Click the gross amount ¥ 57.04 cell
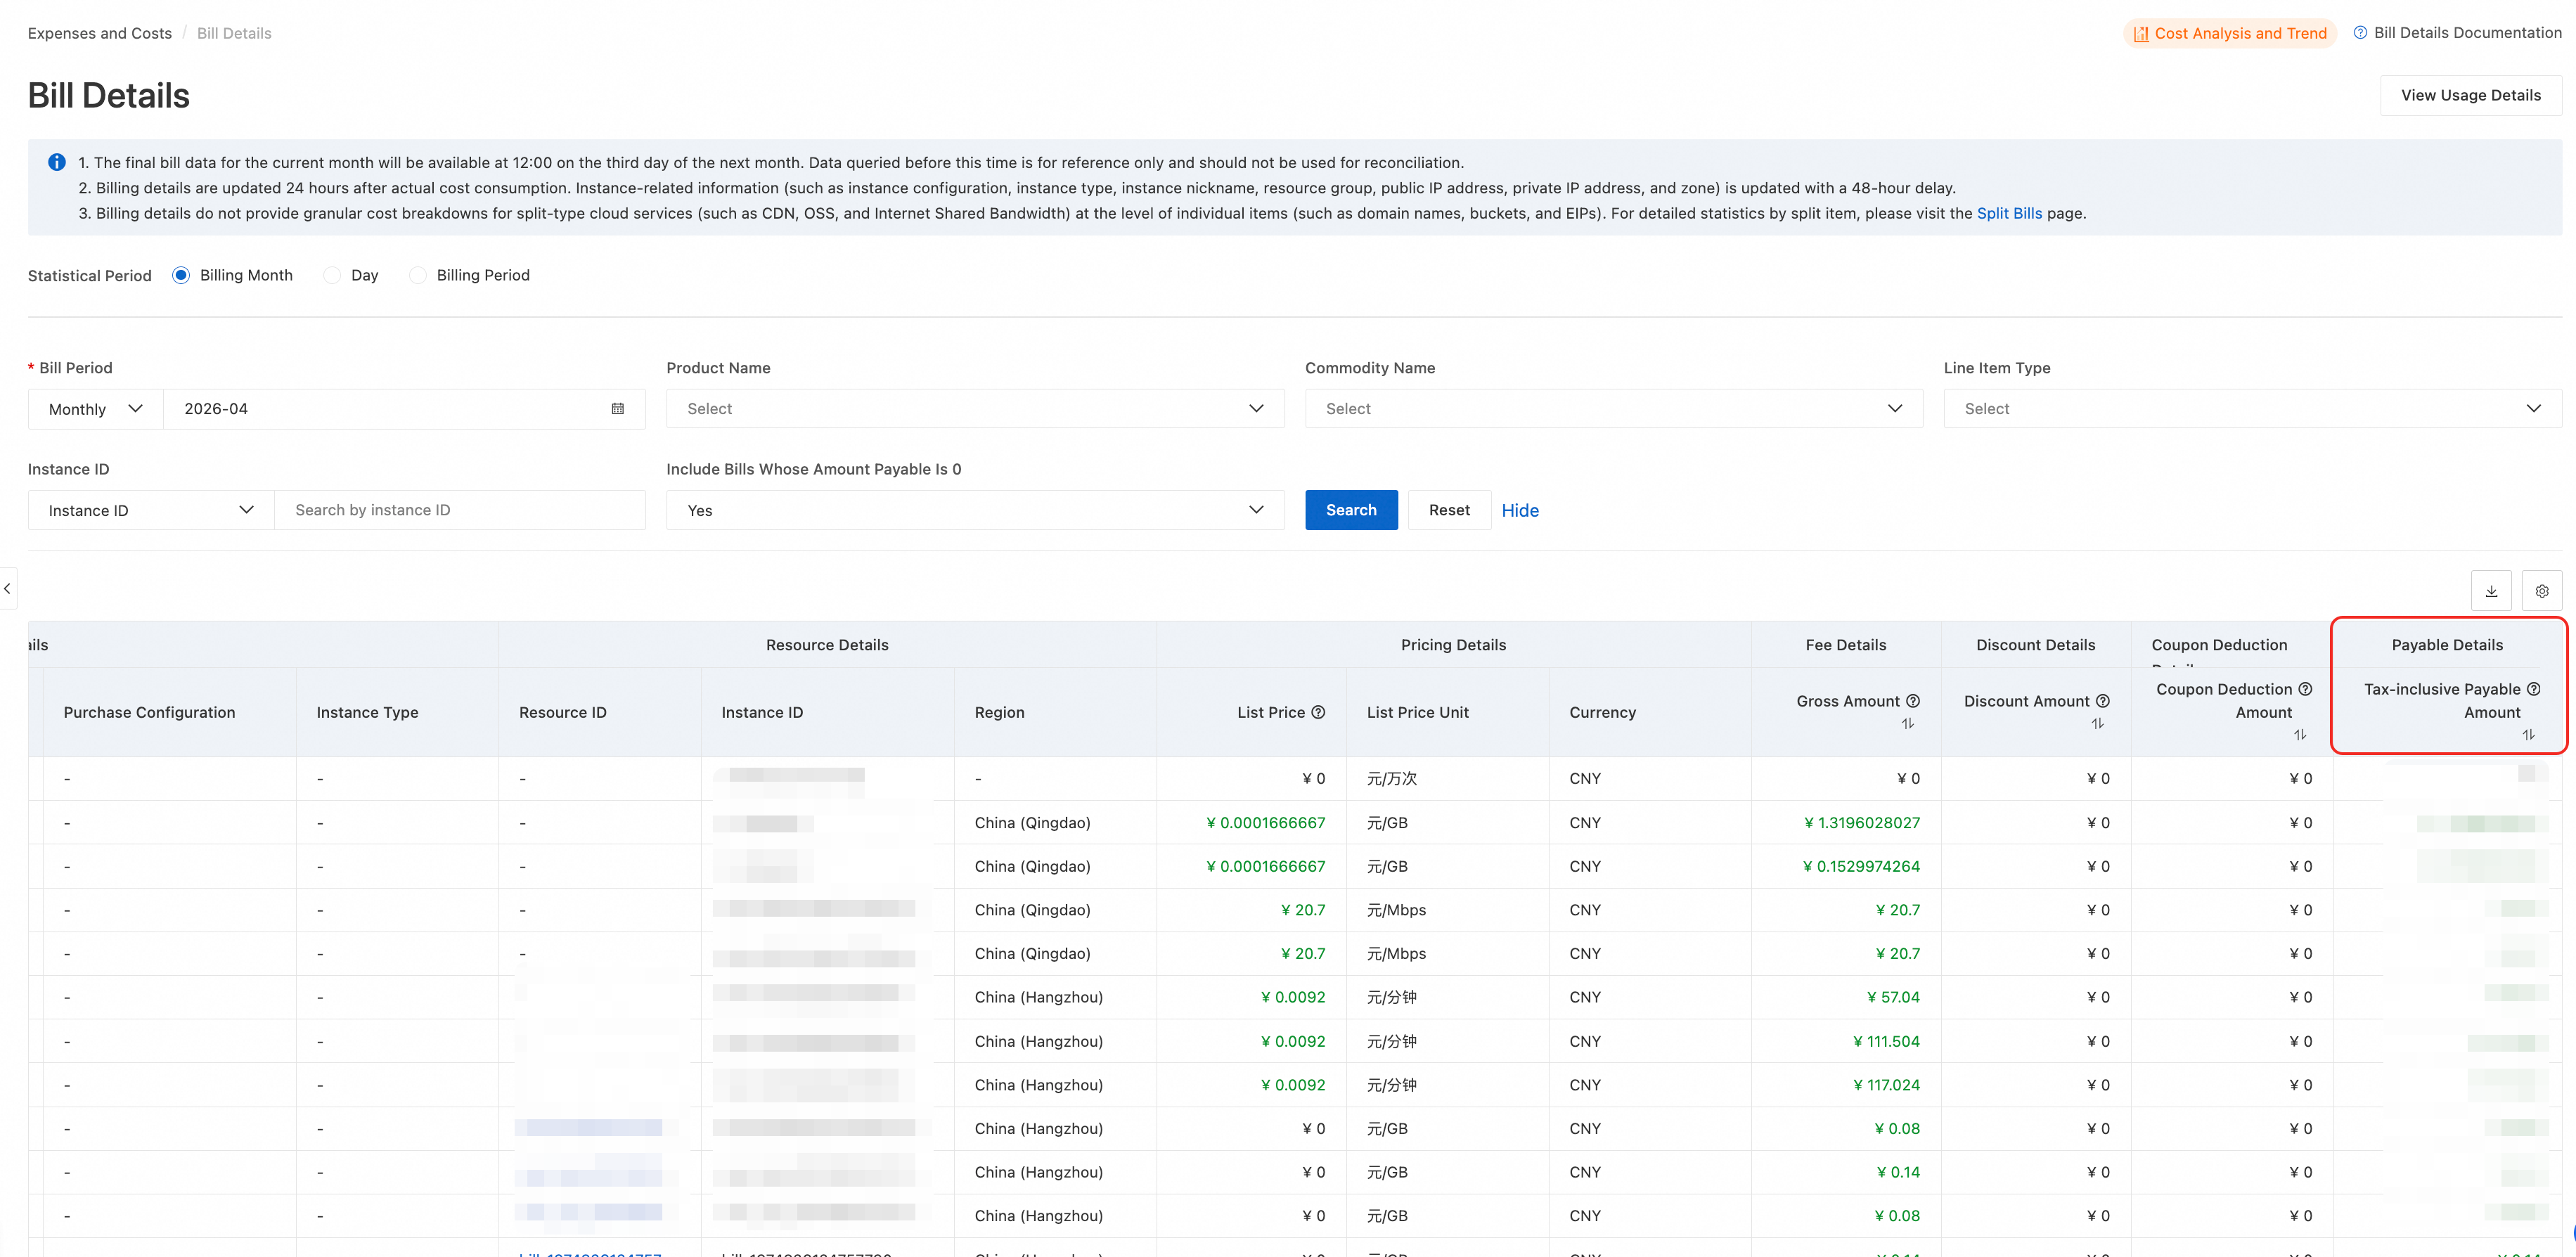This screenshot has height=1257, width=2576. pyautogui.click(x=1894, y=997)
